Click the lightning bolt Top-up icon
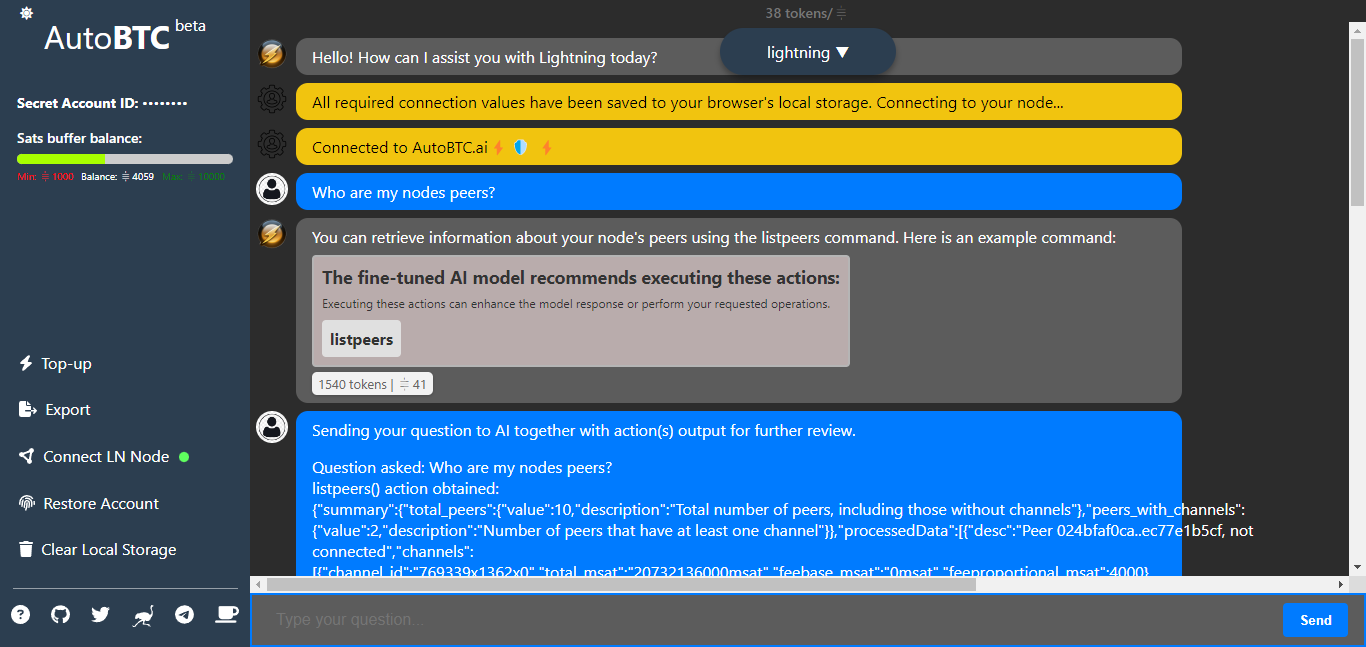The width and height of the screenshot is (1366, 647). pyautogui.click(x=26, y=363)
